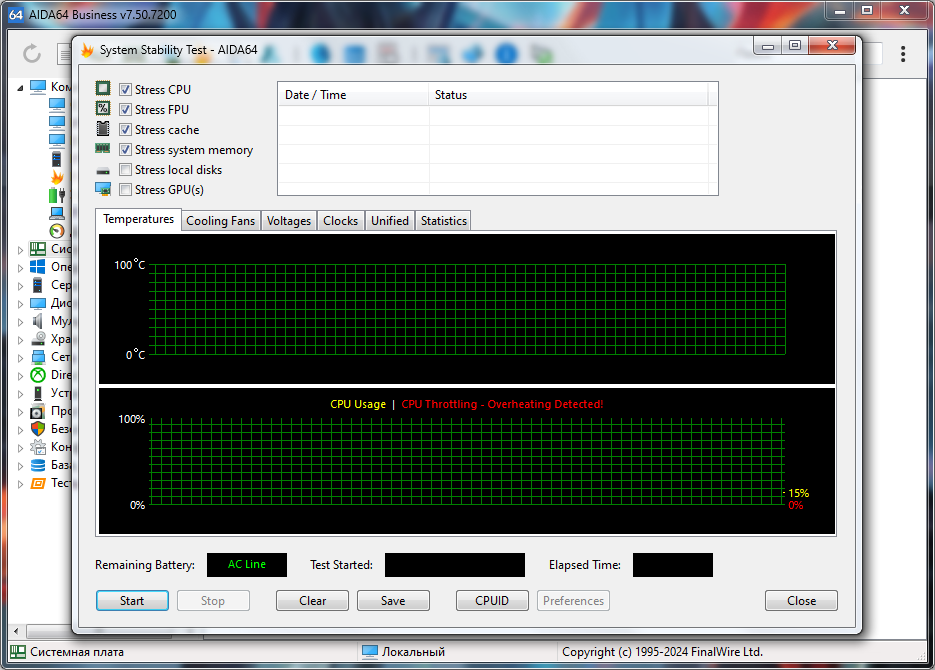Select the laptop icon in the tree
Viewport: 935px width, 670px height.
pyautogui.click(x=57, y=213)
